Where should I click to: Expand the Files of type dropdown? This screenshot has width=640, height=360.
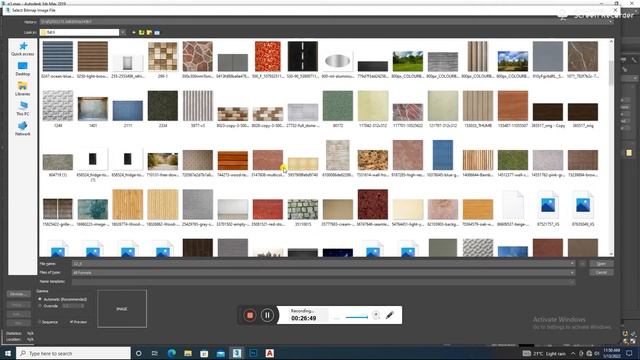click(x=572, y=273)
